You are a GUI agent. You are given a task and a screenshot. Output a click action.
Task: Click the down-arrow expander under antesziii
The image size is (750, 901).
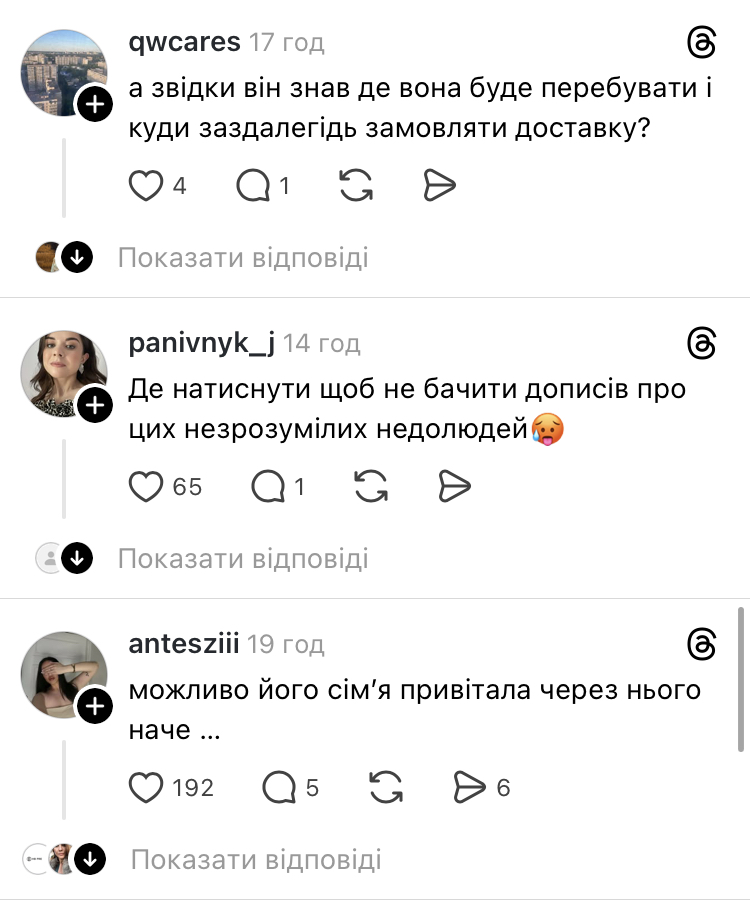[x=92, y=859]
